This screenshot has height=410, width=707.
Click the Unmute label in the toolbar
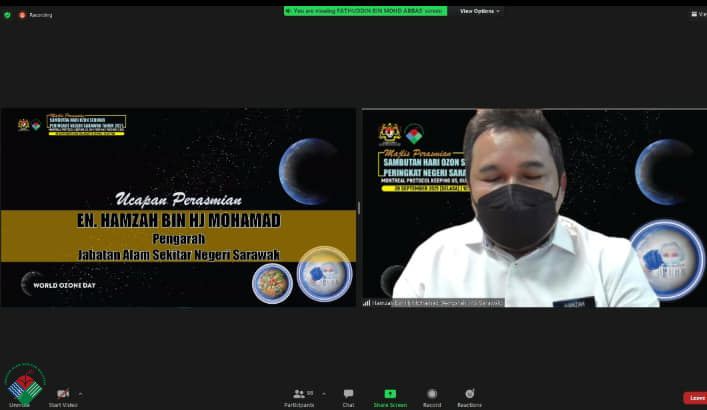point(19,405)
